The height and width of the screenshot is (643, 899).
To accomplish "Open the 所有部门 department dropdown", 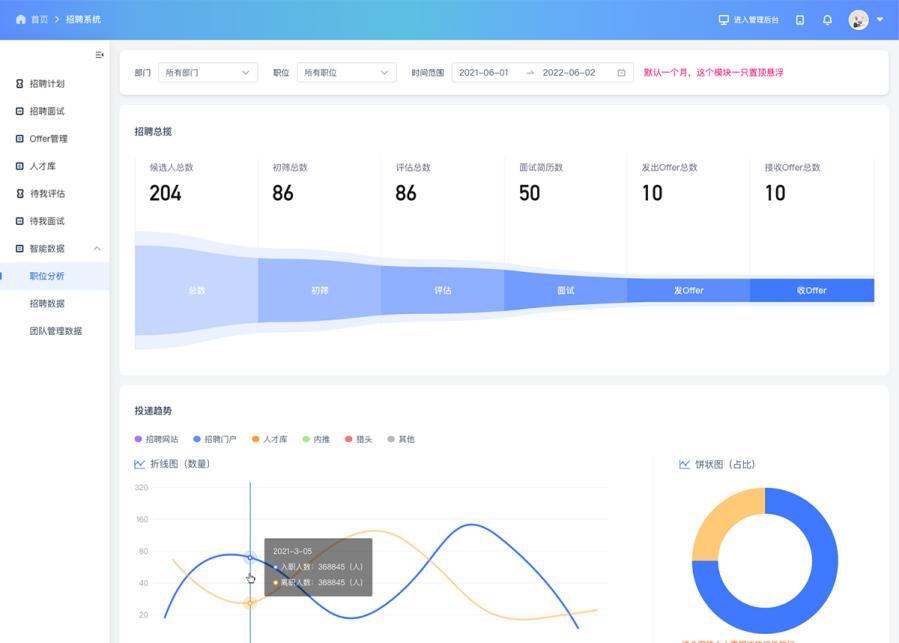I will [208, 73].
